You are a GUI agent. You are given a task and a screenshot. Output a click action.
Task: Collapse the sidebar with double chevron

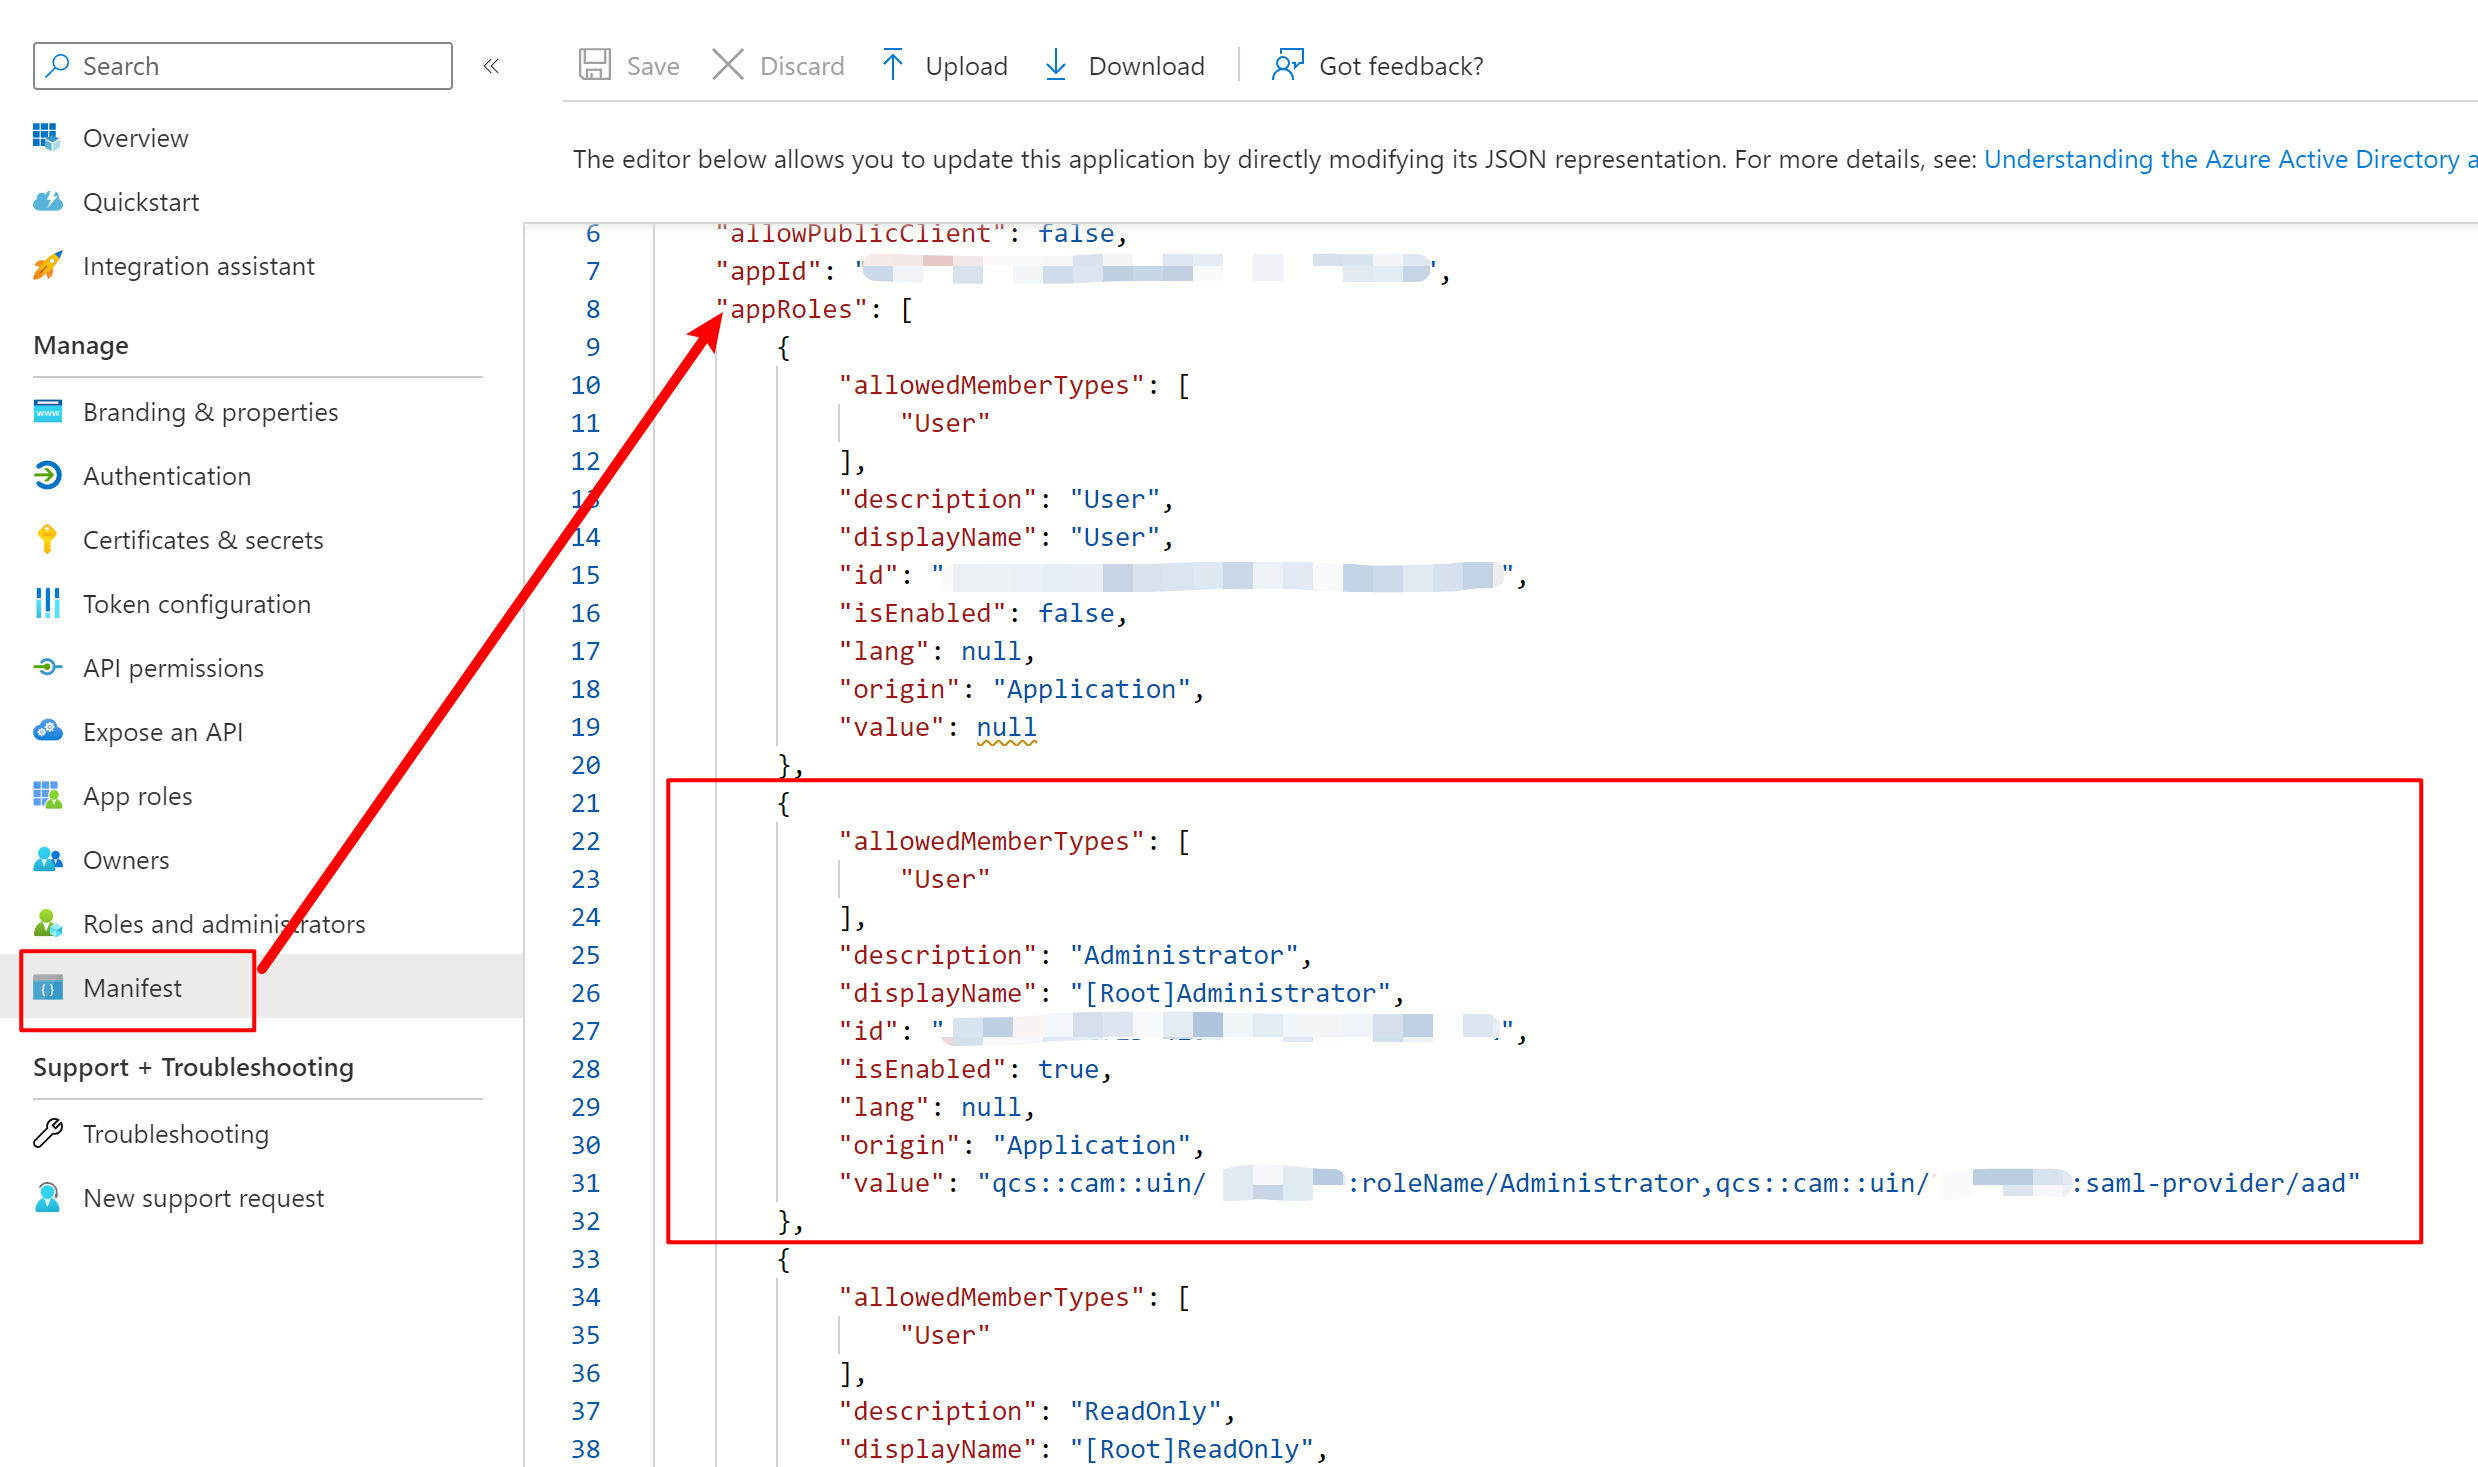click(491, 66)
